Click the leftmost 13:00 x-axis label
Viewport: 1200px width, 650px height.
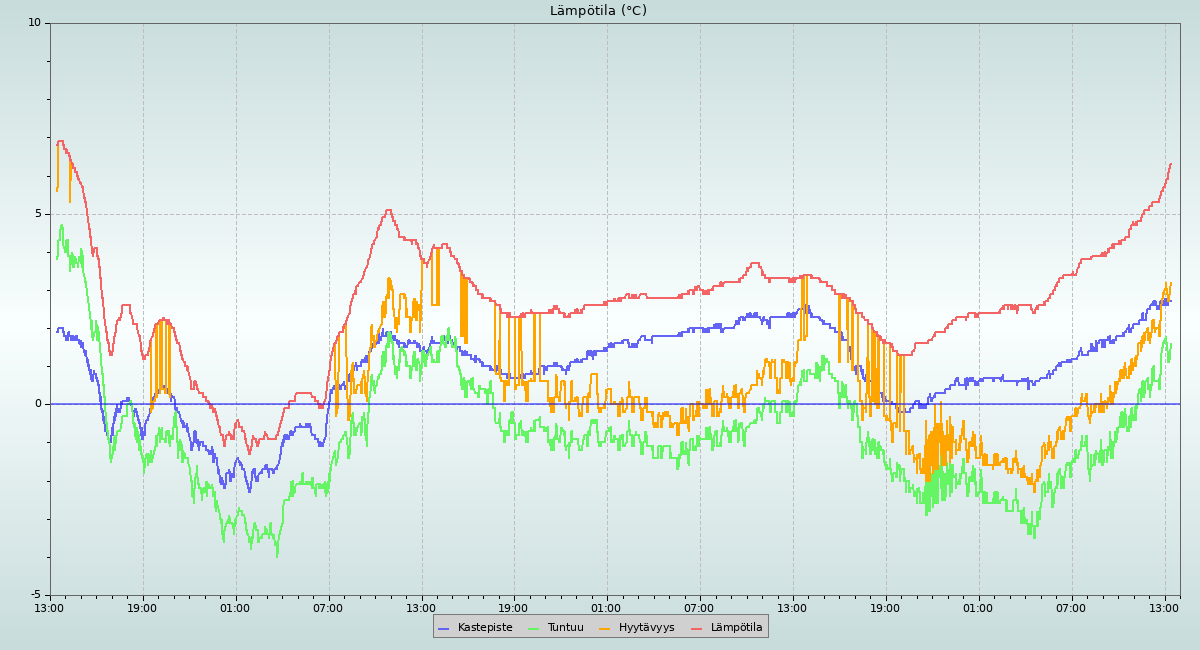[49, 608]
